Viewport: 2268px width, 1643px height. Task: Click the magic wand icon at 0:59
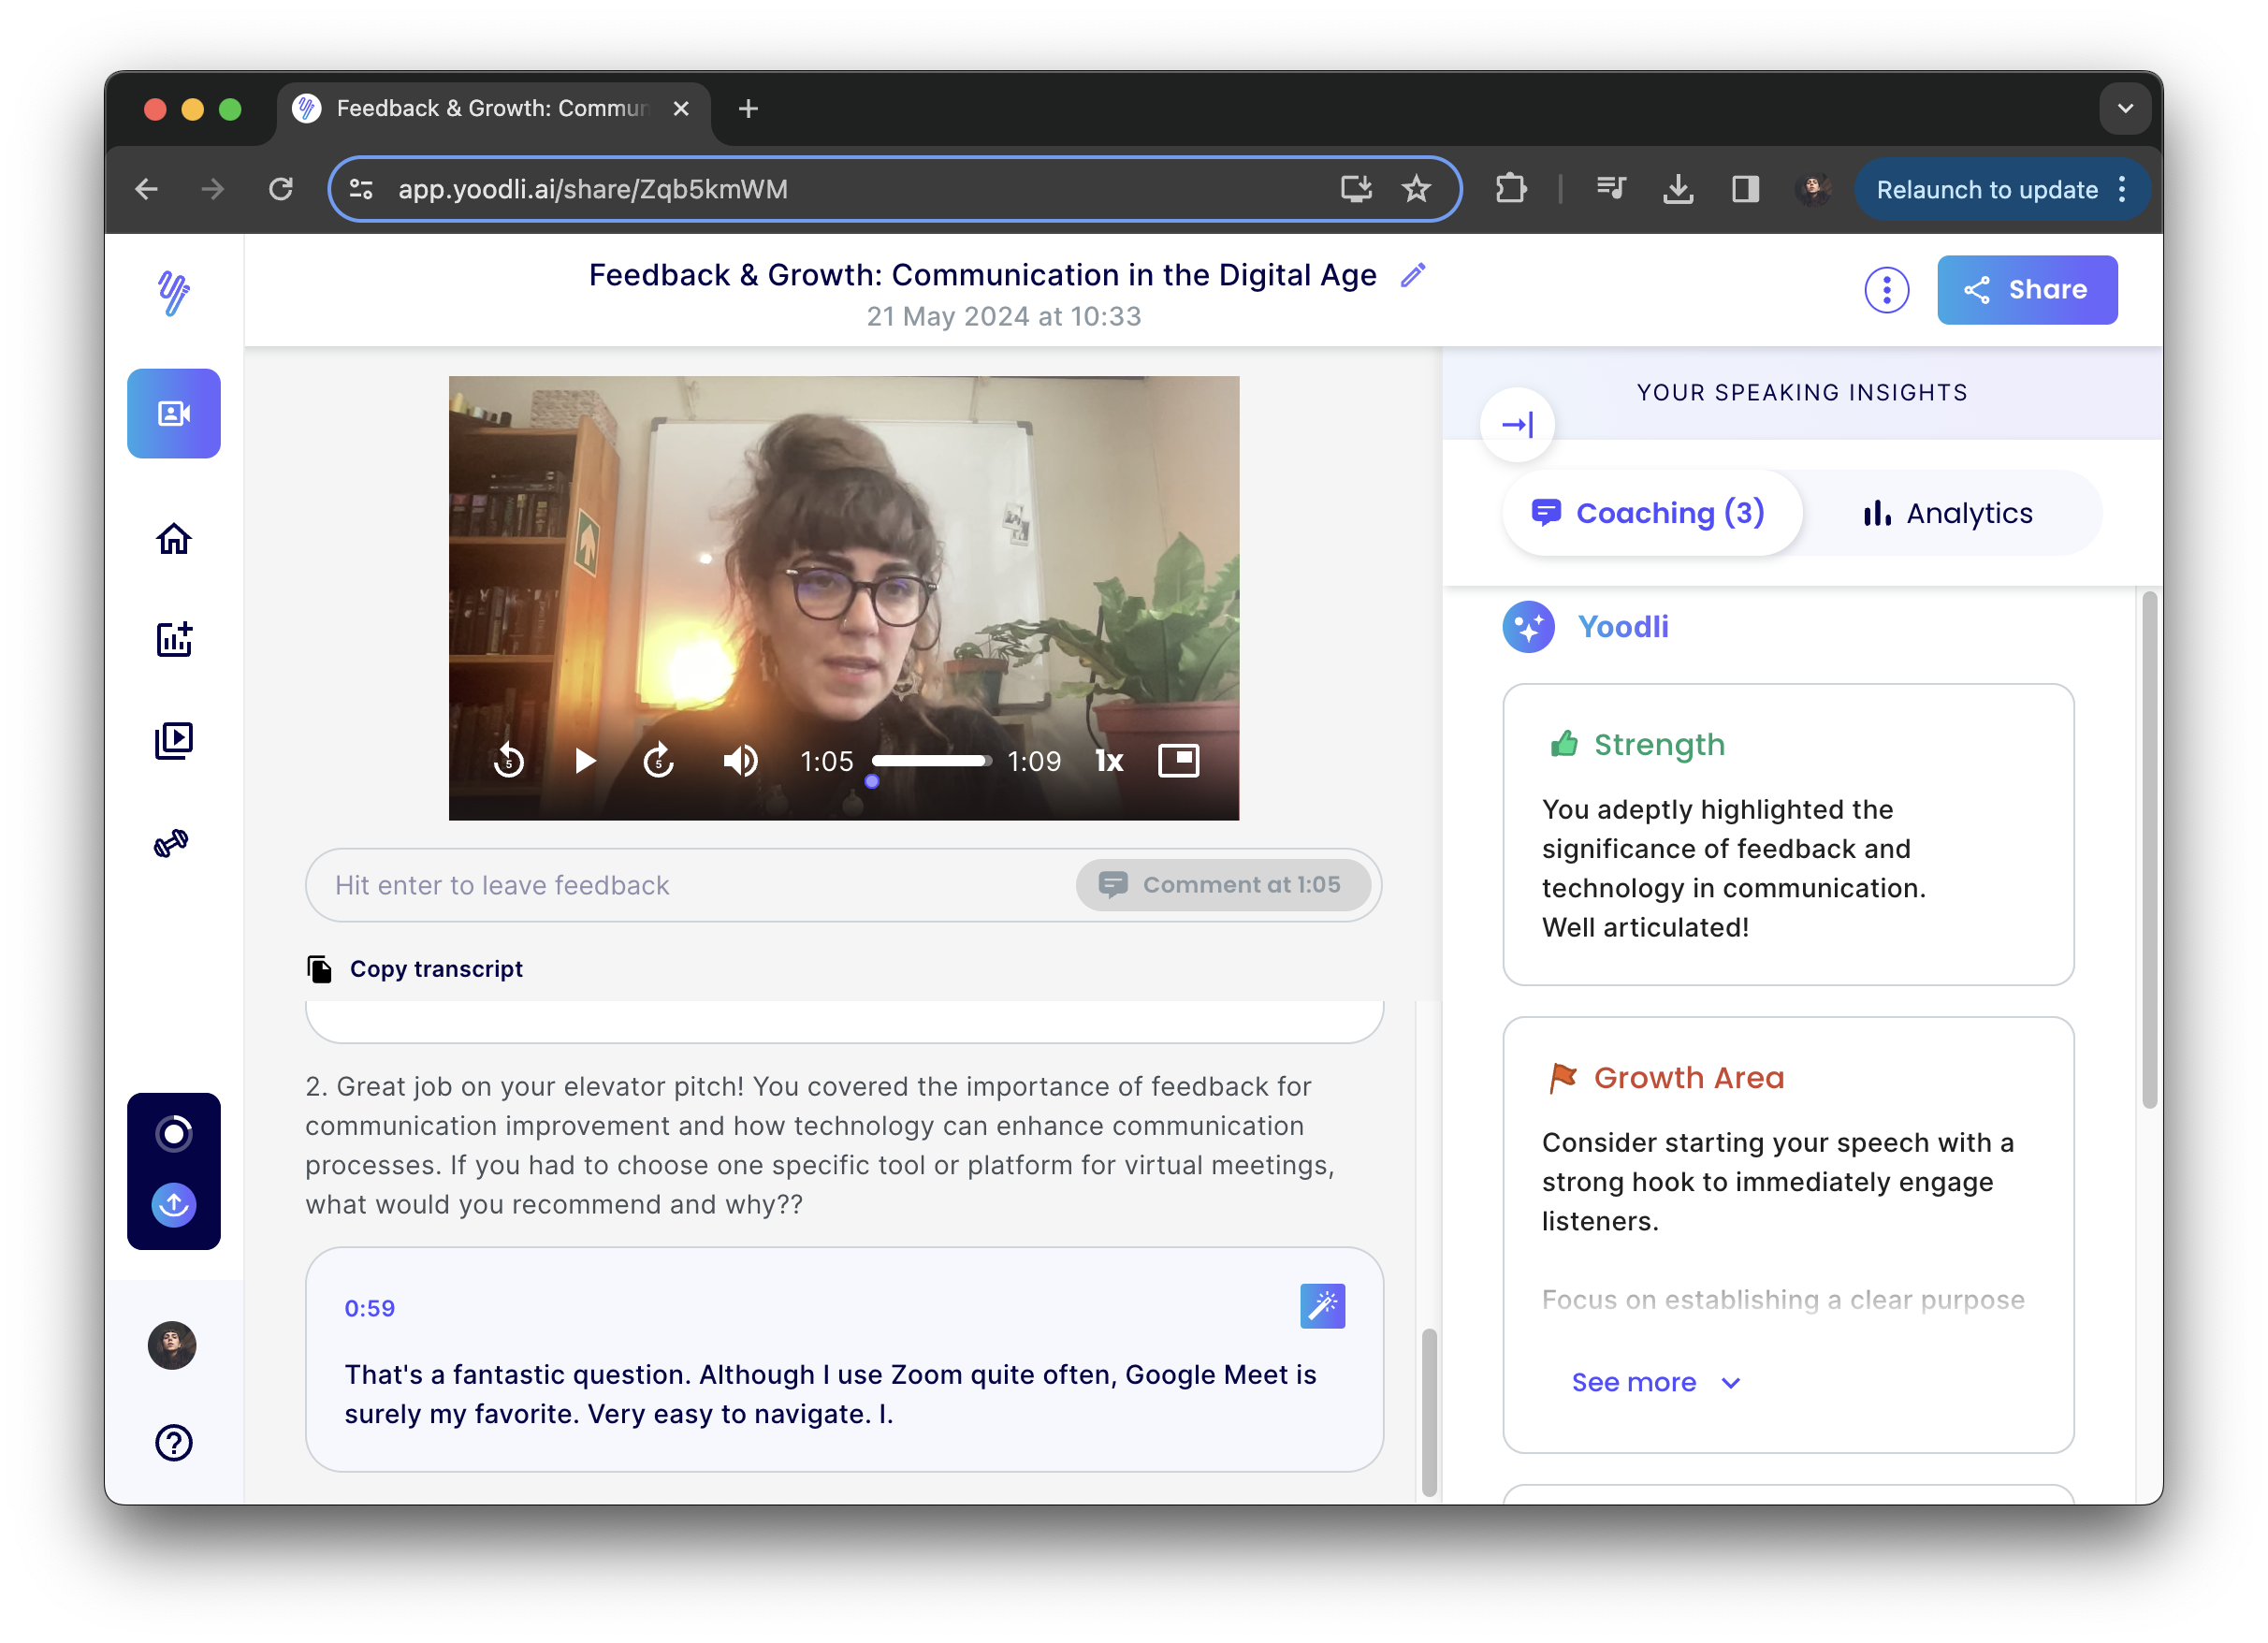(1321, 1305)
